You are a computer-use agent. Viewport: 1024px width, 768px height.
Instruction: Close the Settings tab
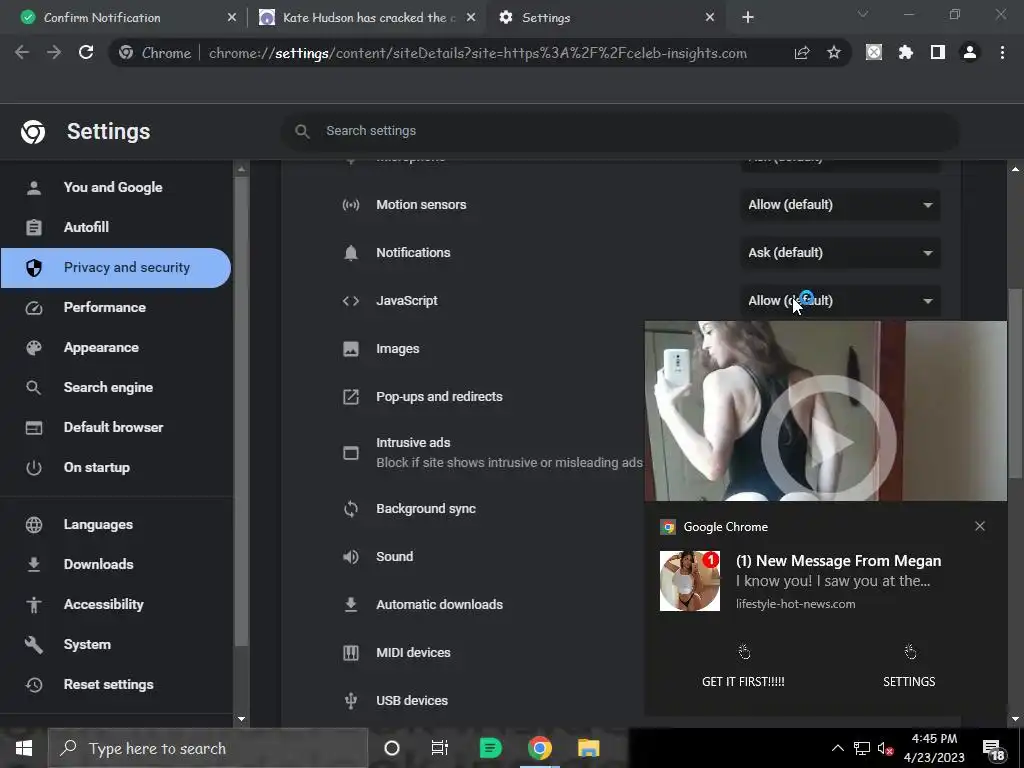[x=710, y=18]
